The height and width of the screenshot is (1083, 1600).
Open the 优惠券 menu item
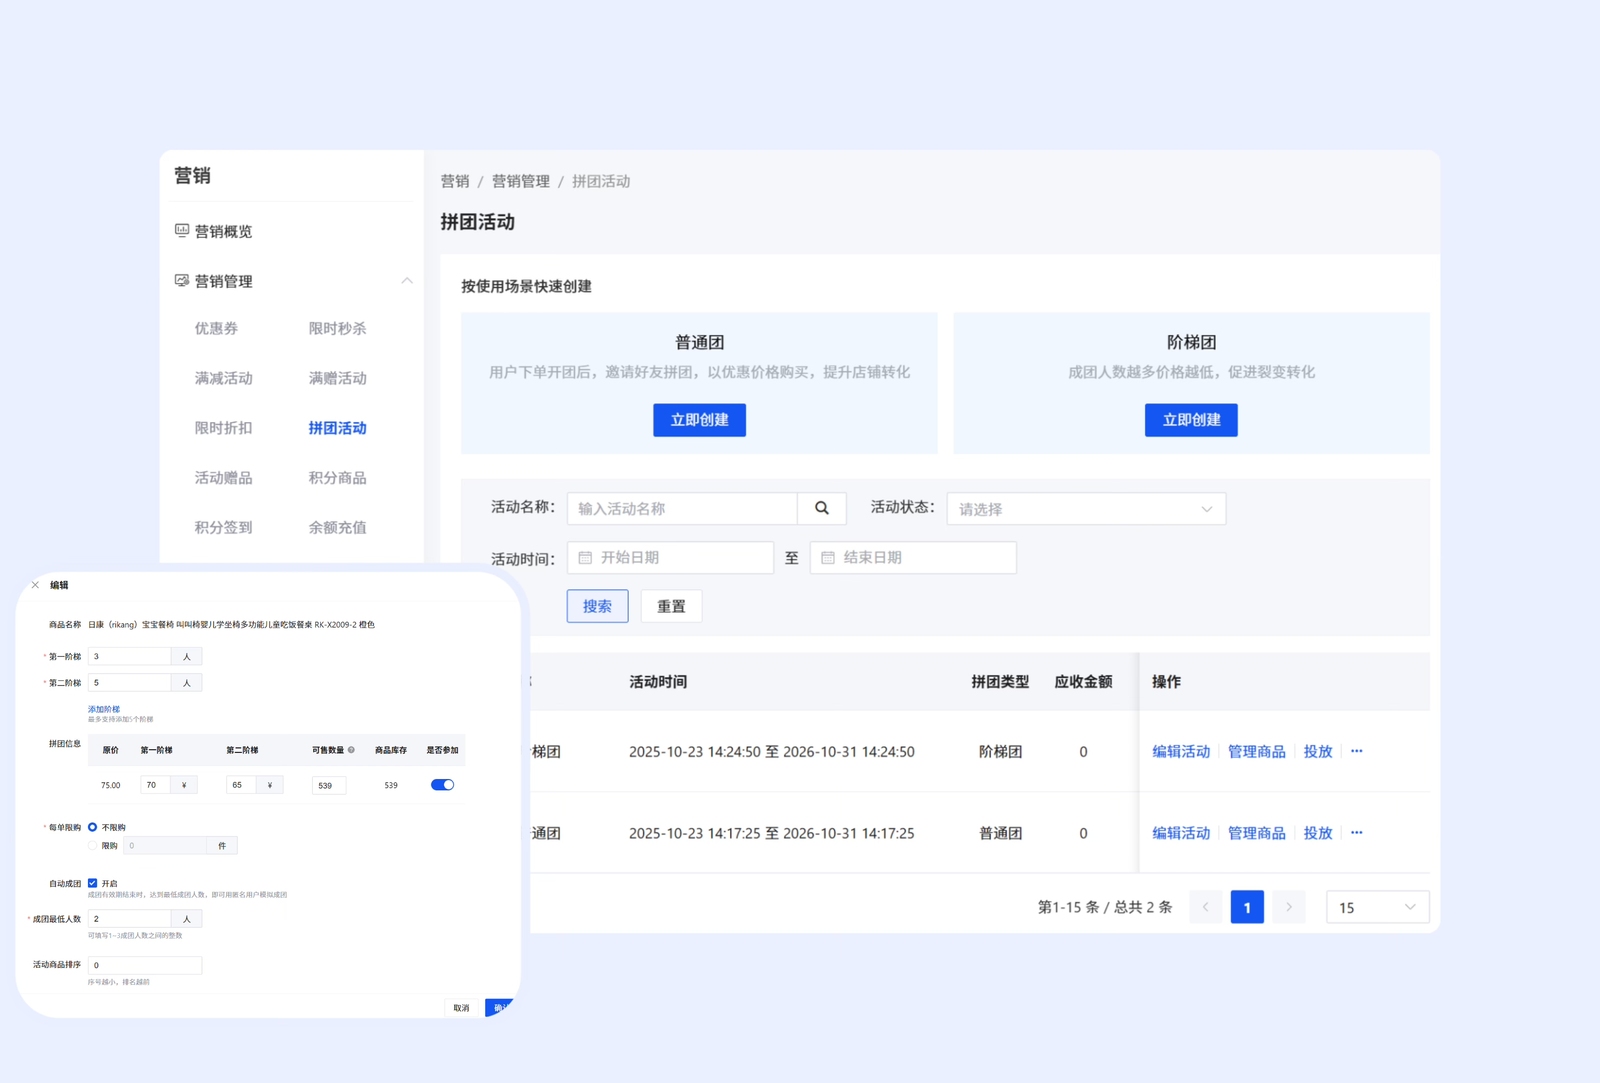pos(216,328)
